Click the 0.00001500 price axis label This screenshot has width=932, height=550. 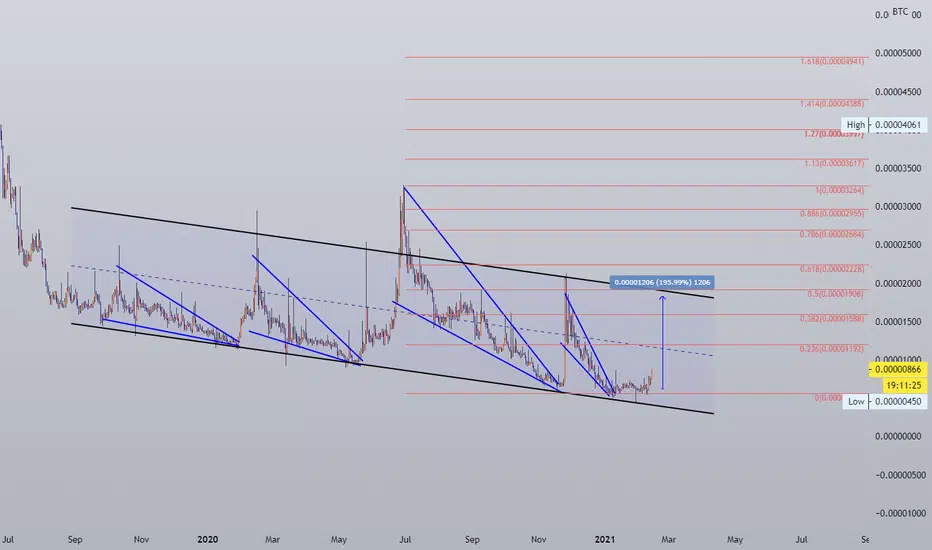tap(898, 322)
